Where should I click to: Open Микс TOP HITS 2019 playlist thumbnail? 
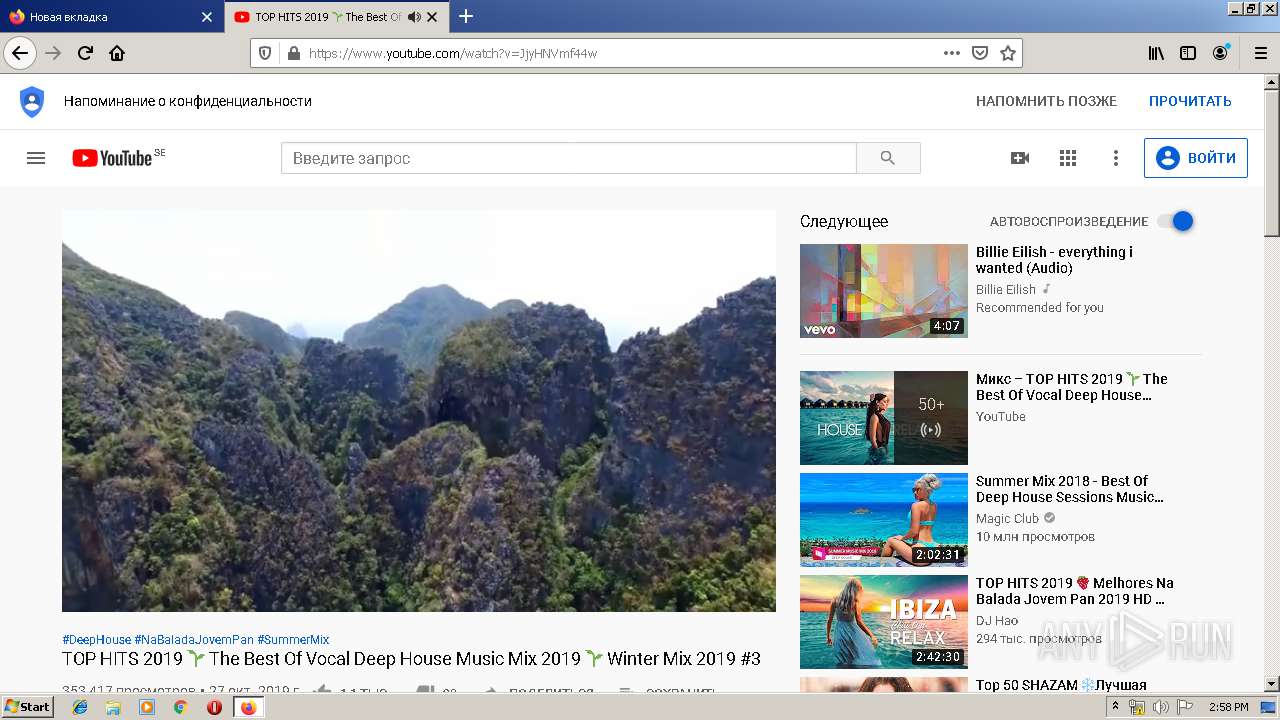coord(884,418)
